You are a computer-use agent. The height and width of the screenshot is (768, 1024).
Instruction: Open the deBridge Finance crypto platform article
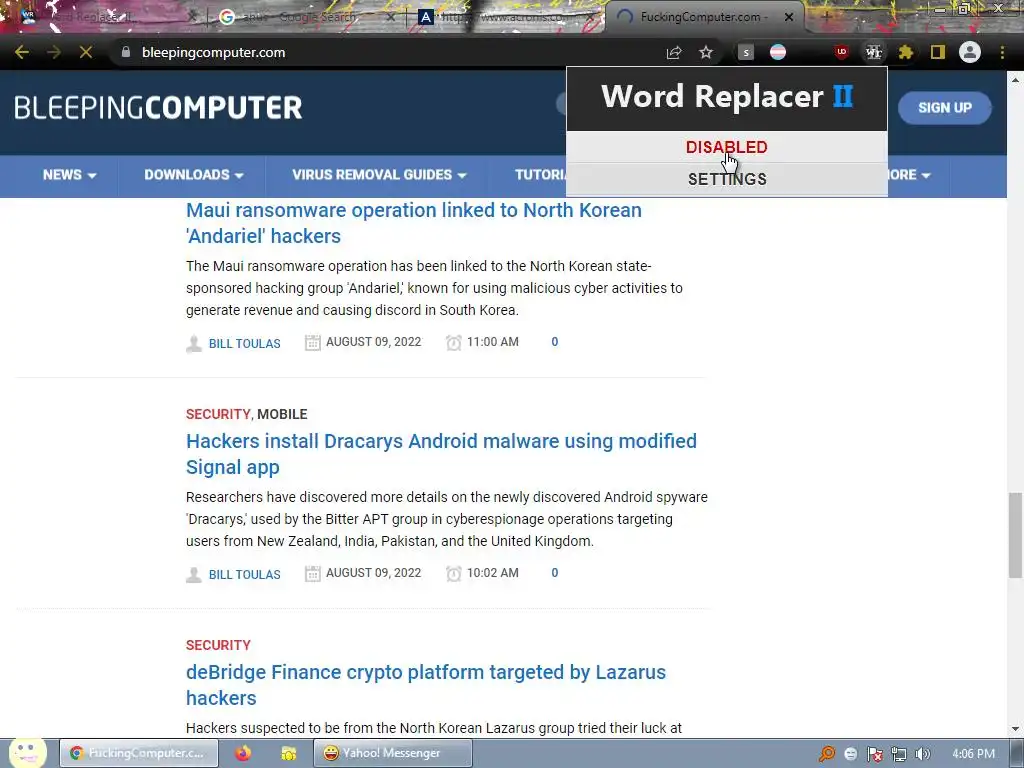[426, 684]
